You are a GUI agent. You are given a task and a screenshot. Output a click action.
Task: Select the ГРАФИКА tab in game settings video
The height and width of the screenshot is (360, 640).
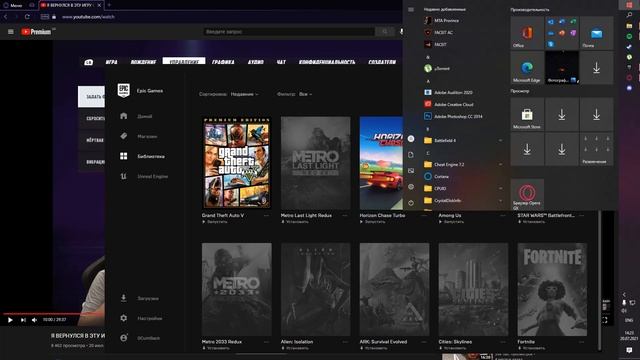click(223, 62)
